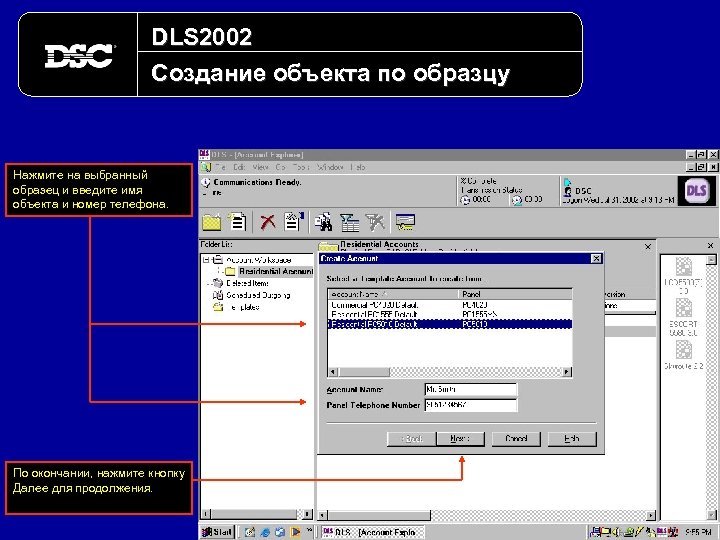
Task: Select Deleted Items in folder list
Action: point(247,283)
